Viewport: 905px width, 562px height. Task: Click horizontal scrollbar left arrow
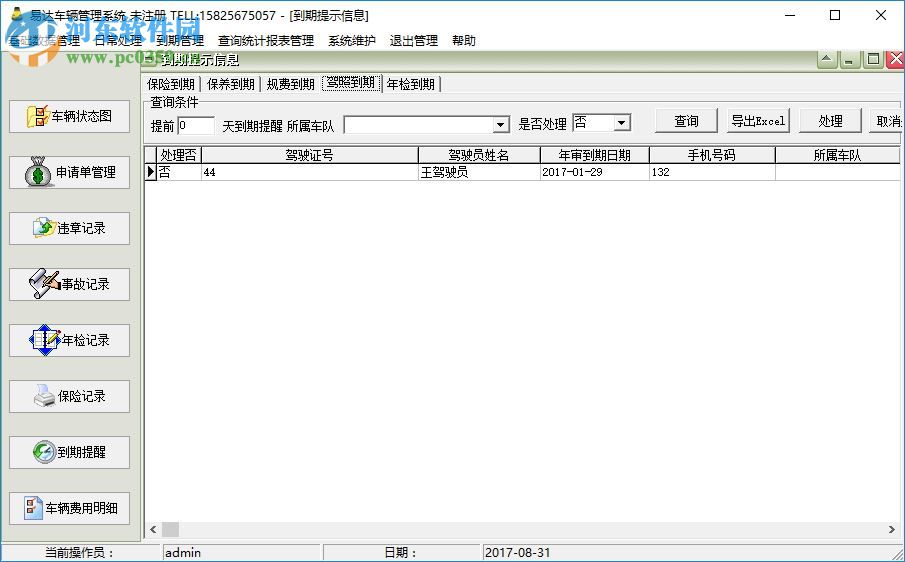point(153,529)
